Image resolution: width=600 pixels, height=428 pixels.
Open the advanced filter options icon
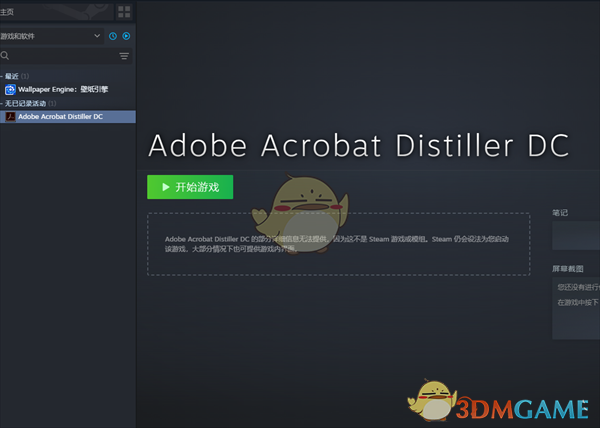pos(124,56)
